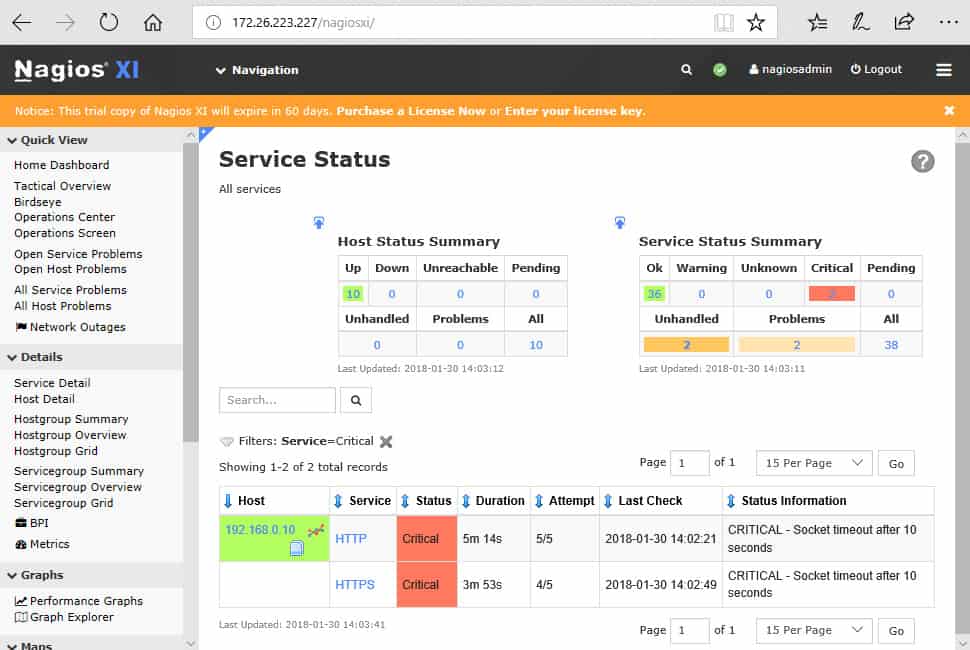Open the favorites hub icon

pyautogui.click(x=817, y=23)
